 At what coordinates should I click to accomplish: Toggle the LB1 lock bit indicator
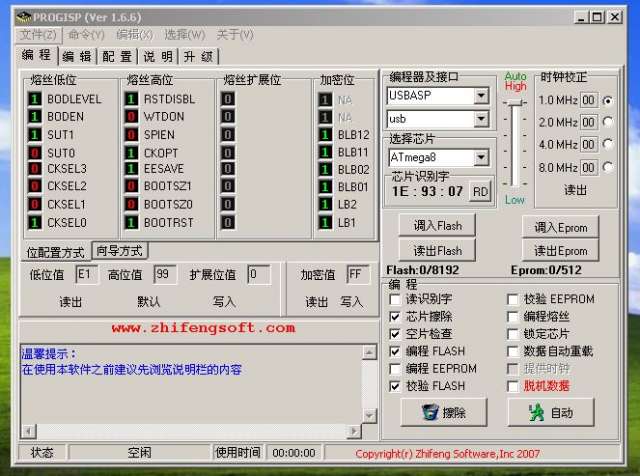tap(325, 222)
